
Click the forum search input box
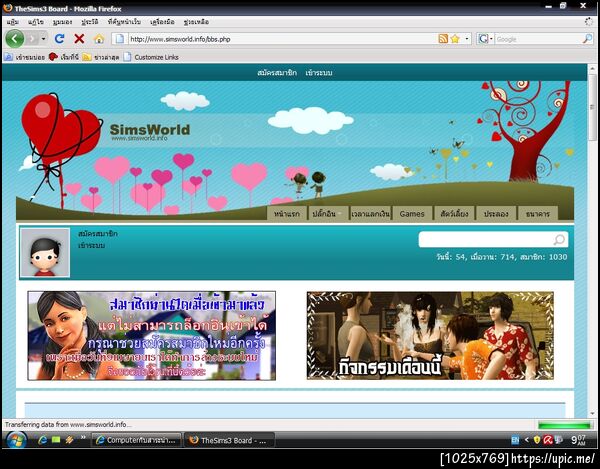click(x=486, y=239)
